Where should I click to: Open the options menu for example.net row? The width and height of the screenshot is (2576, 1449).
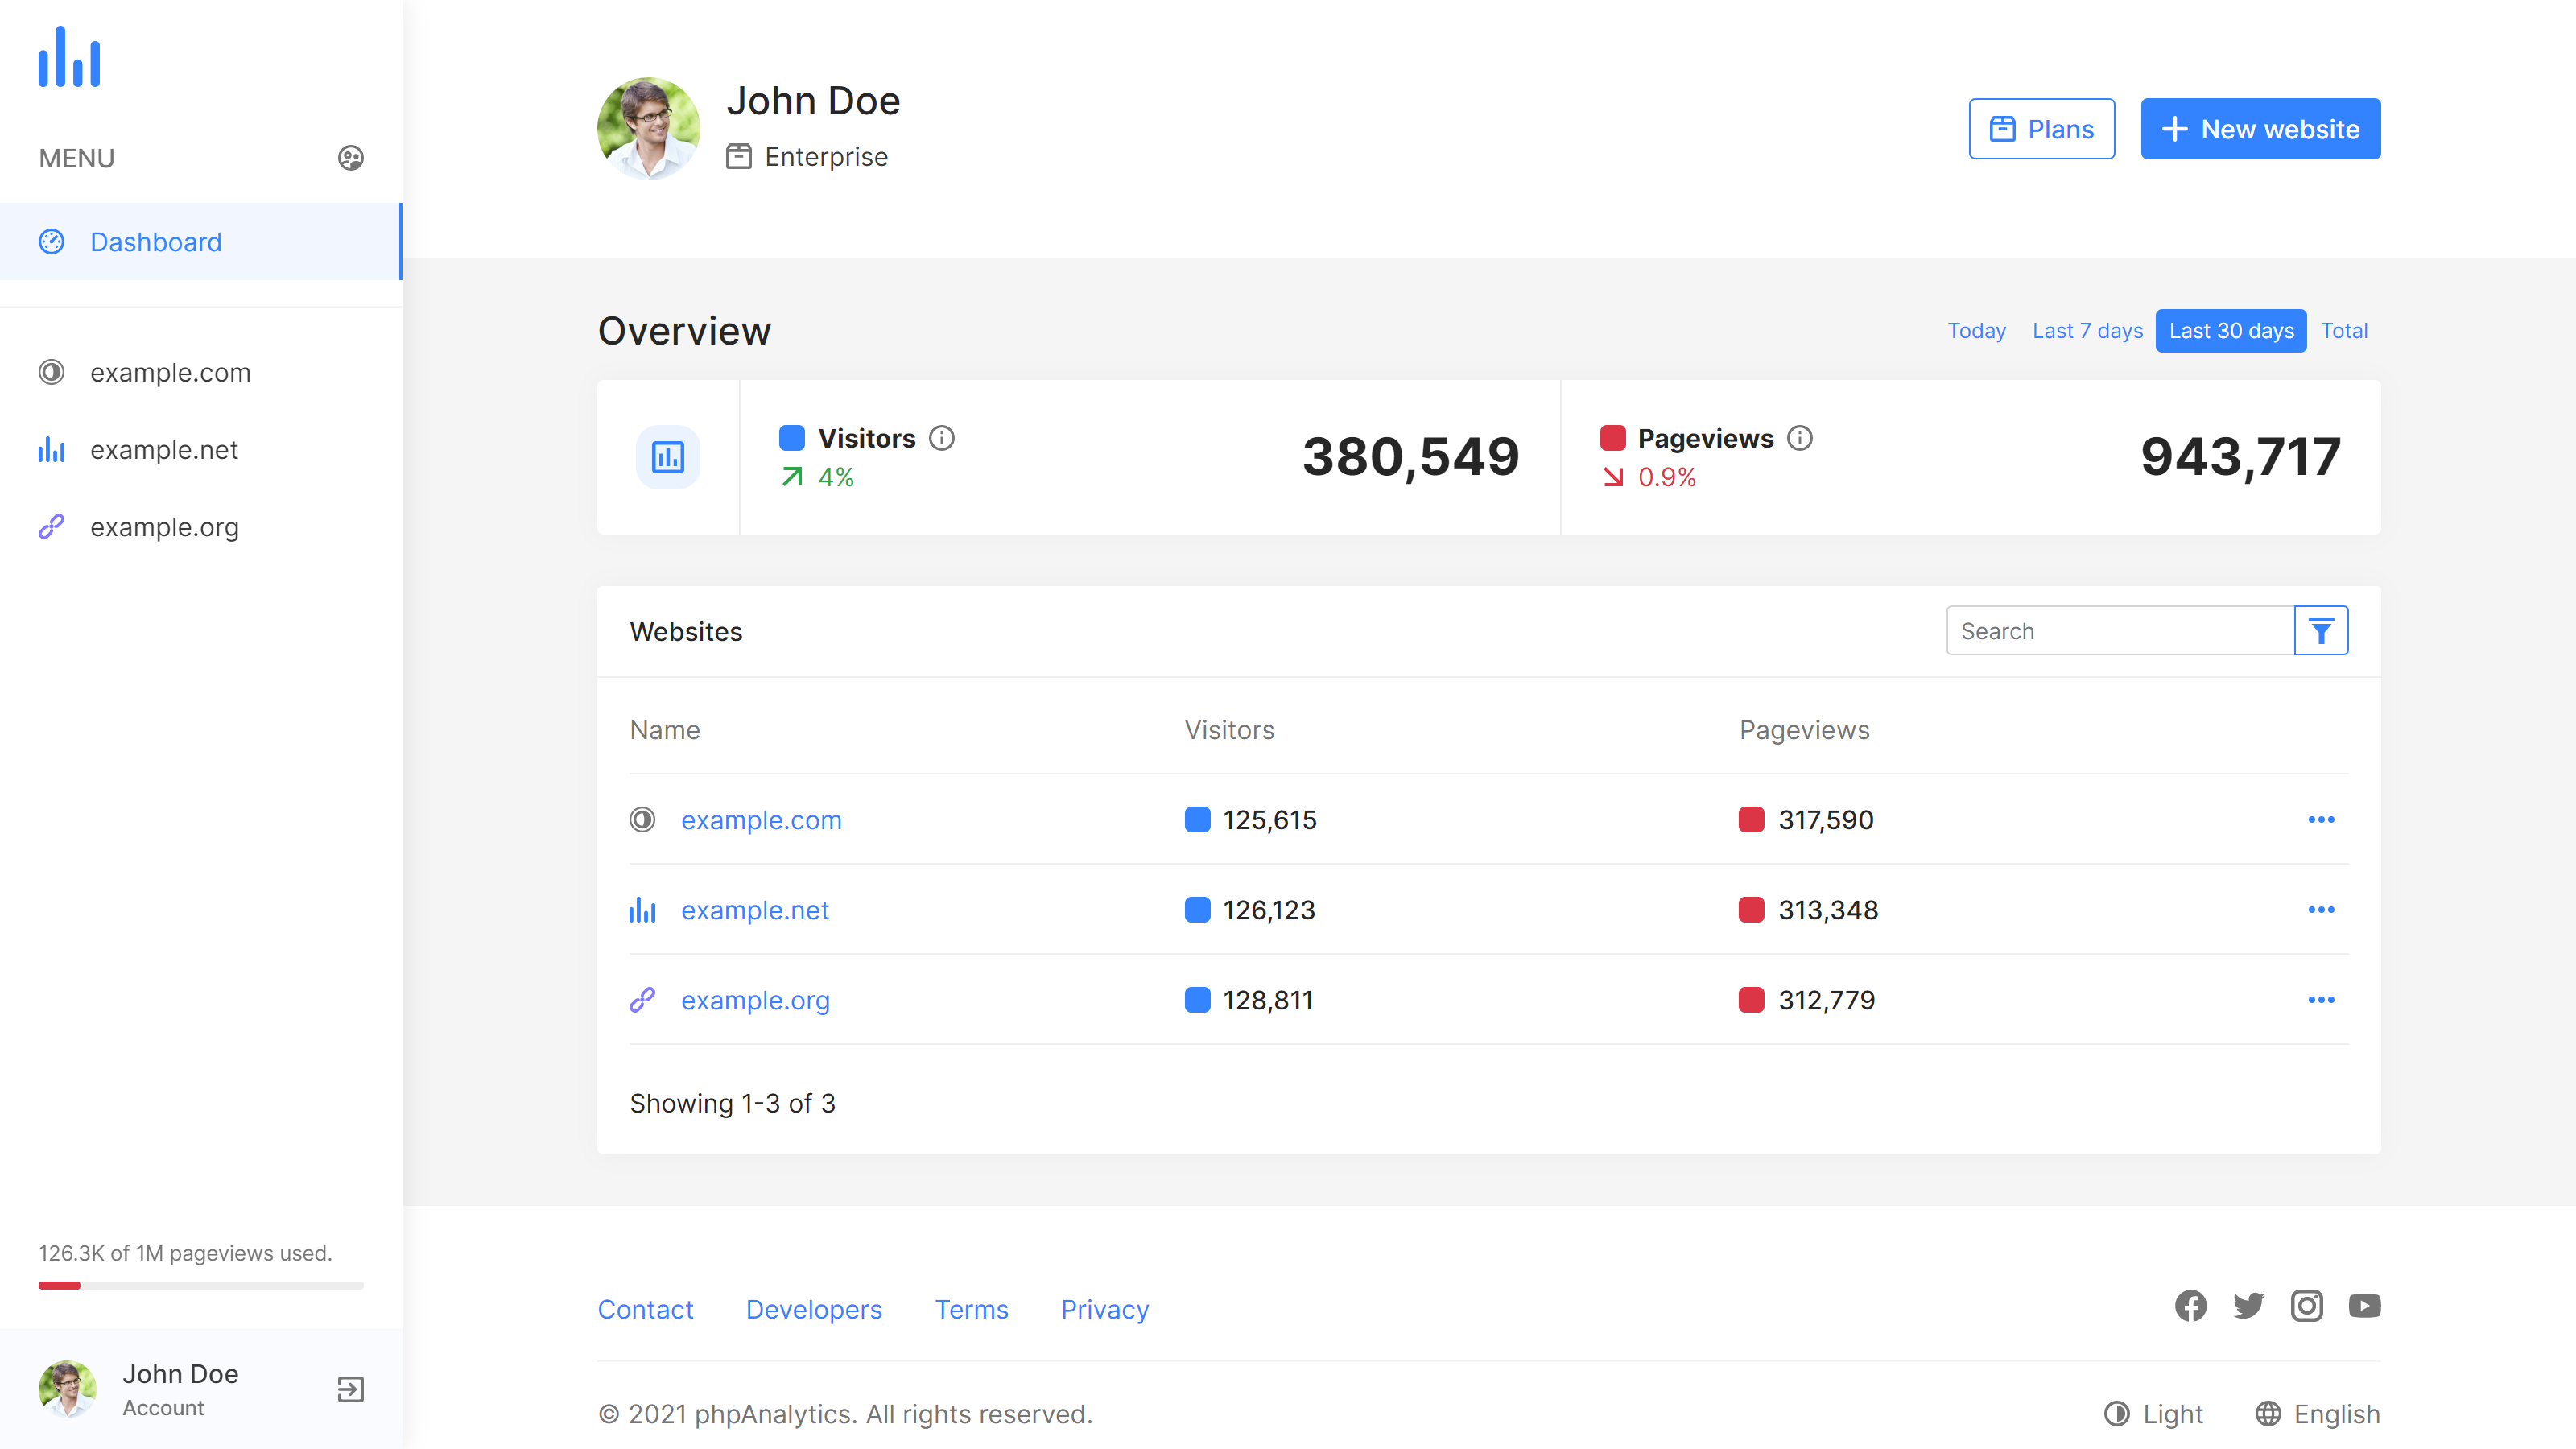tap(2322, 909)
